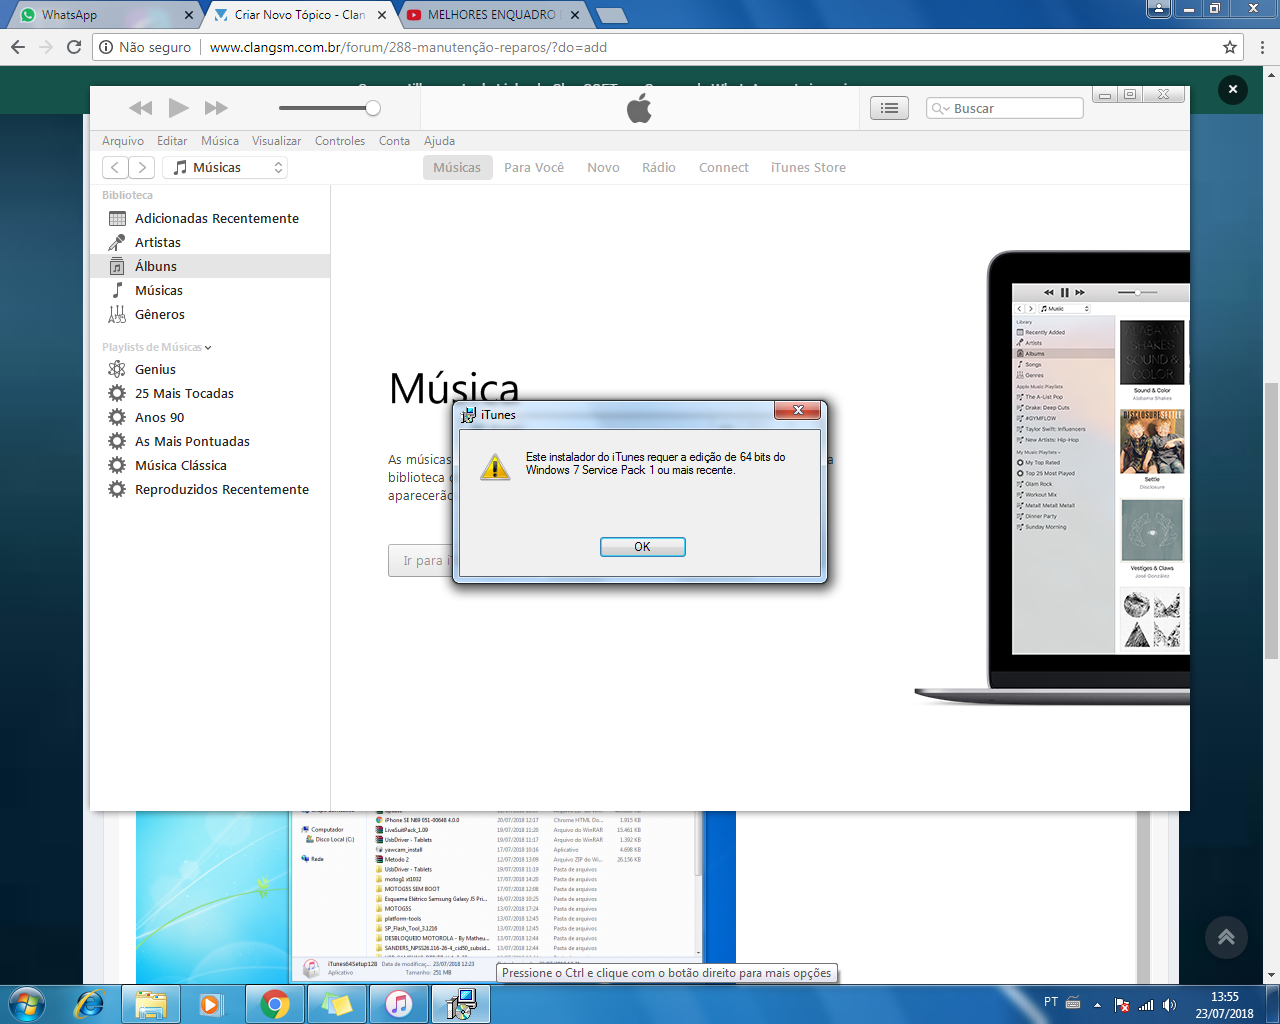This screenshot has height=1024, width=1280.
Task: Select Gêneros in the sidebar
Action: [210, 314]
